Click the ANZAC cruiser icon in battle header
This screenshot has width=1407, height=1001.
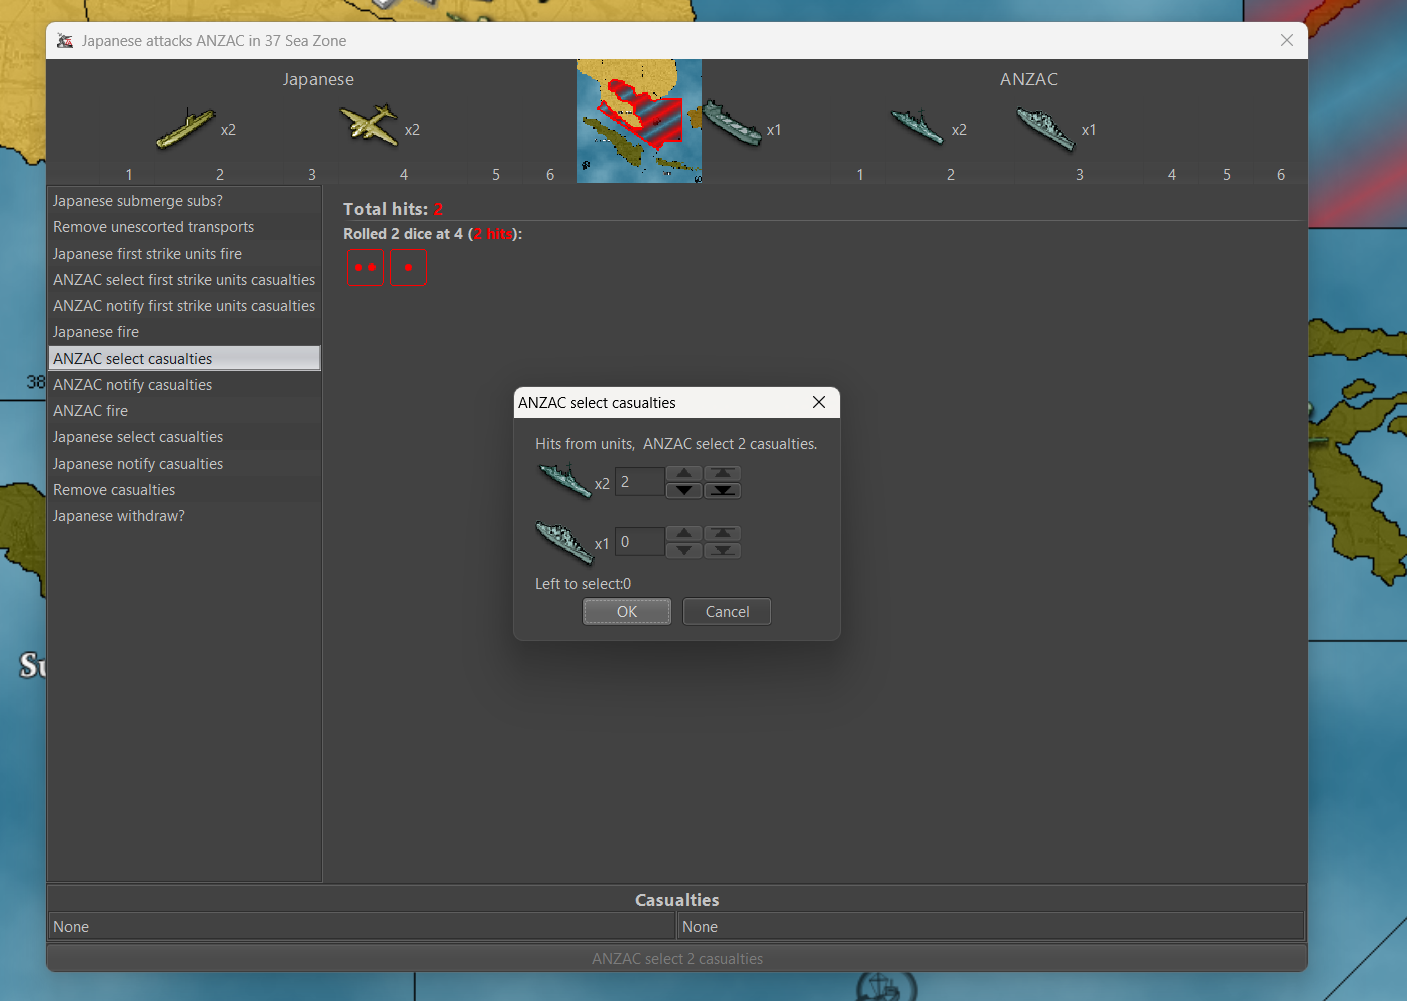pyautogui.click(x=1046, y=128)
